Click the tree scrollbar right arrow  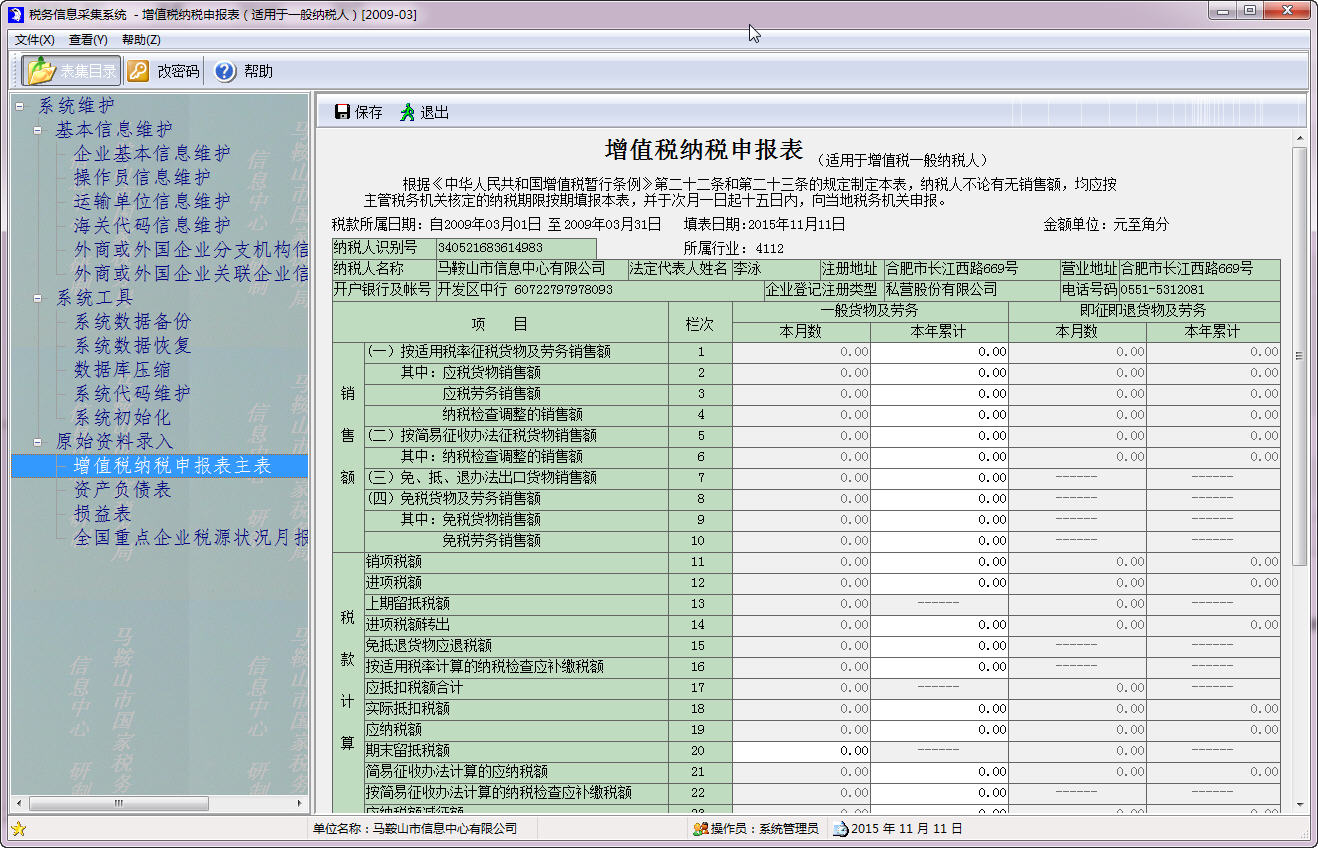coord(299,803)
